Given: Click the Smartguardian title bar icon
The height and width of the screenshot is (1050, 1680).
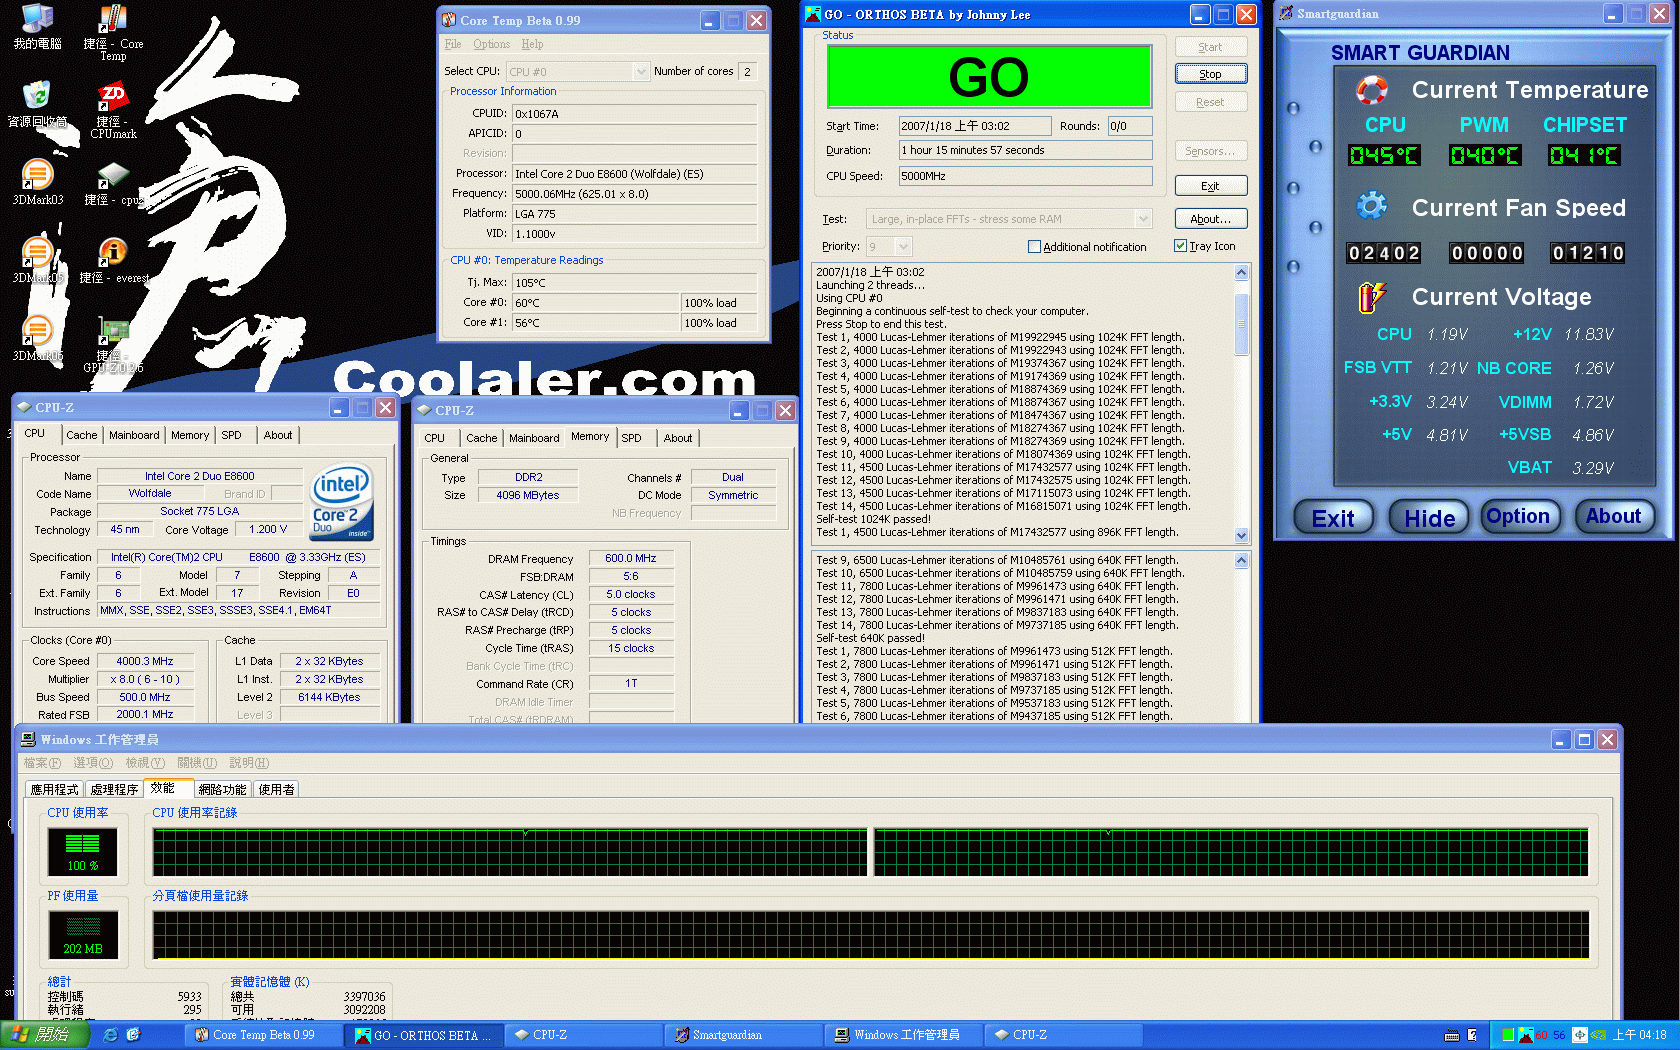Looking at the screenshot, I should (x=1286, y=13).
